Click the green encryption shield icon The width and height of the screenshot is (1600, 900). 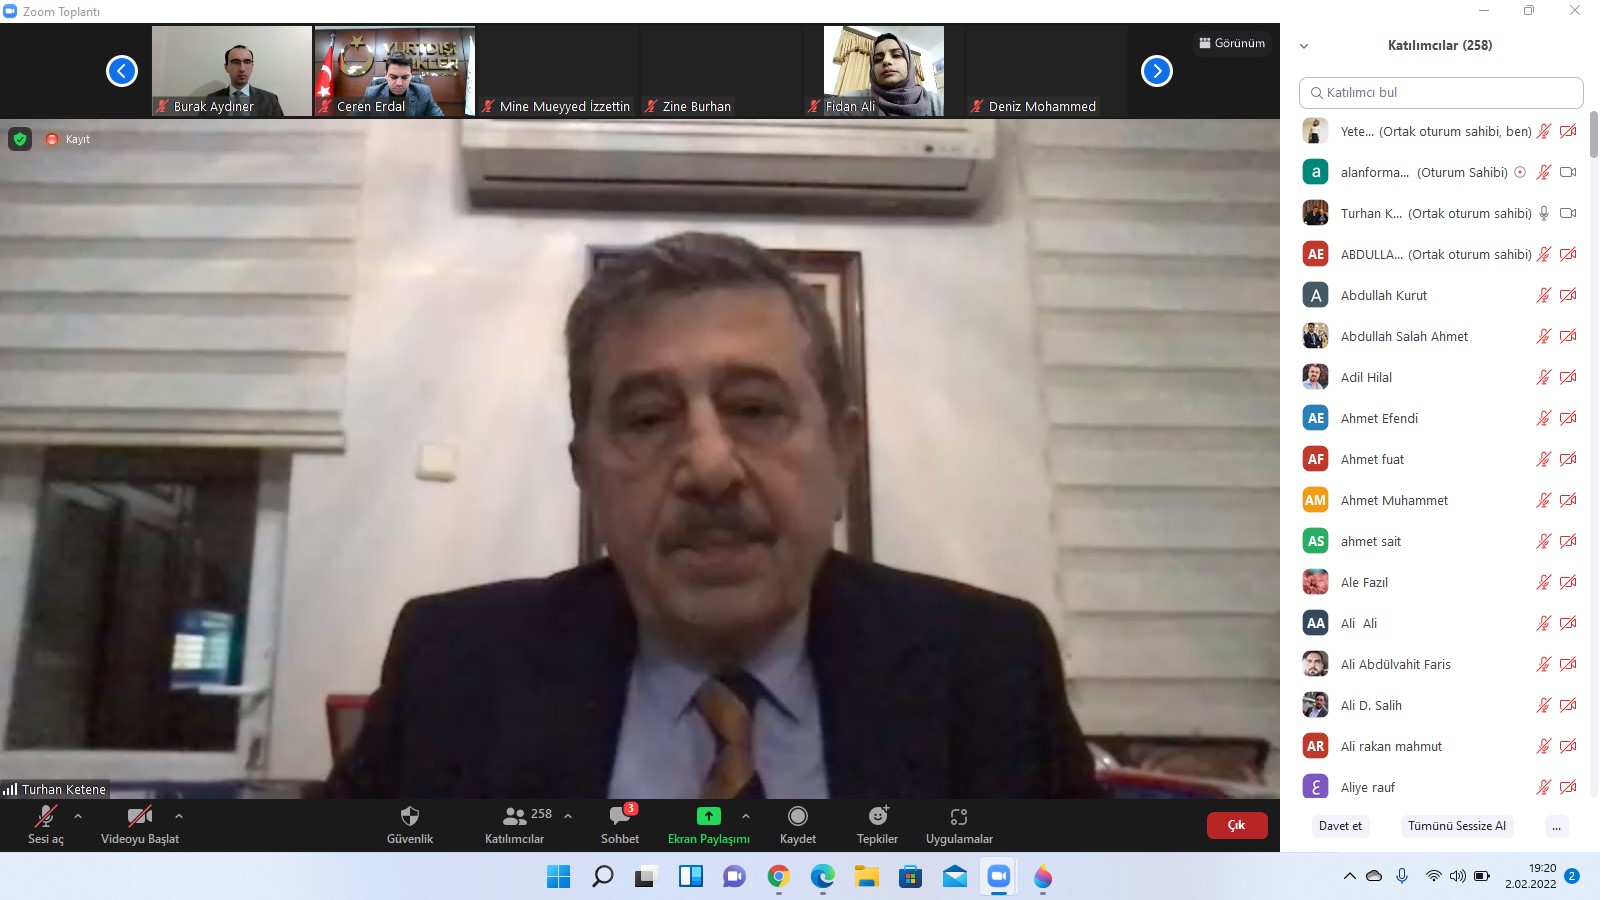pos(20,139)
